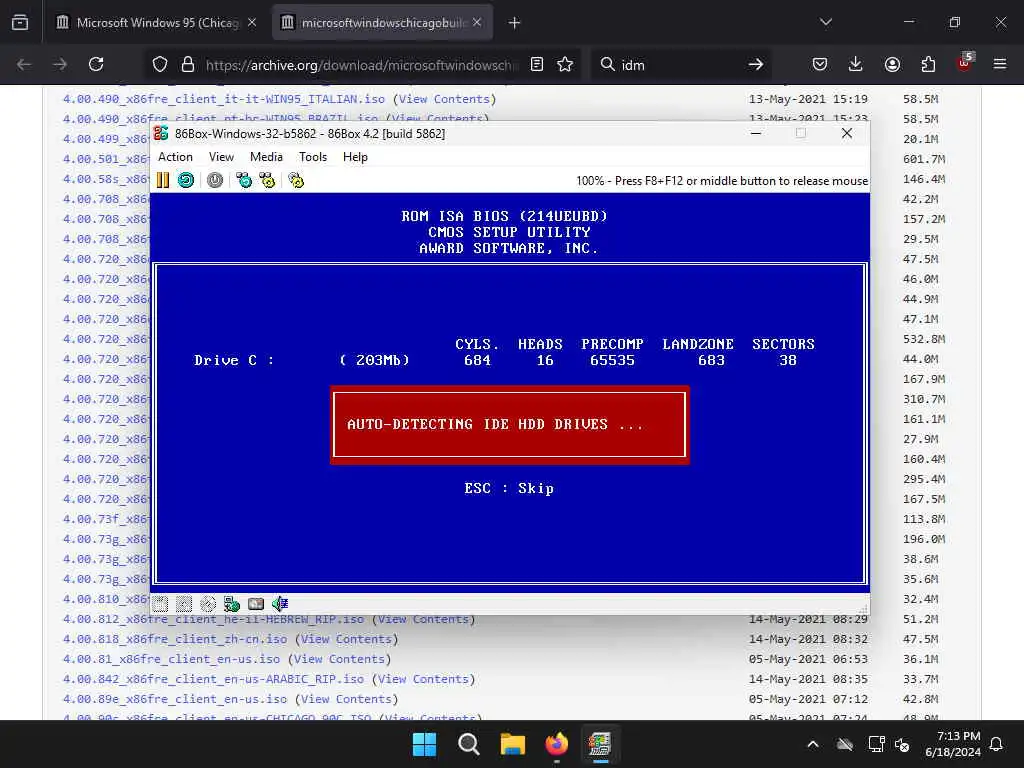Click the 58.5M size of the ITALIAN iso

921,99
